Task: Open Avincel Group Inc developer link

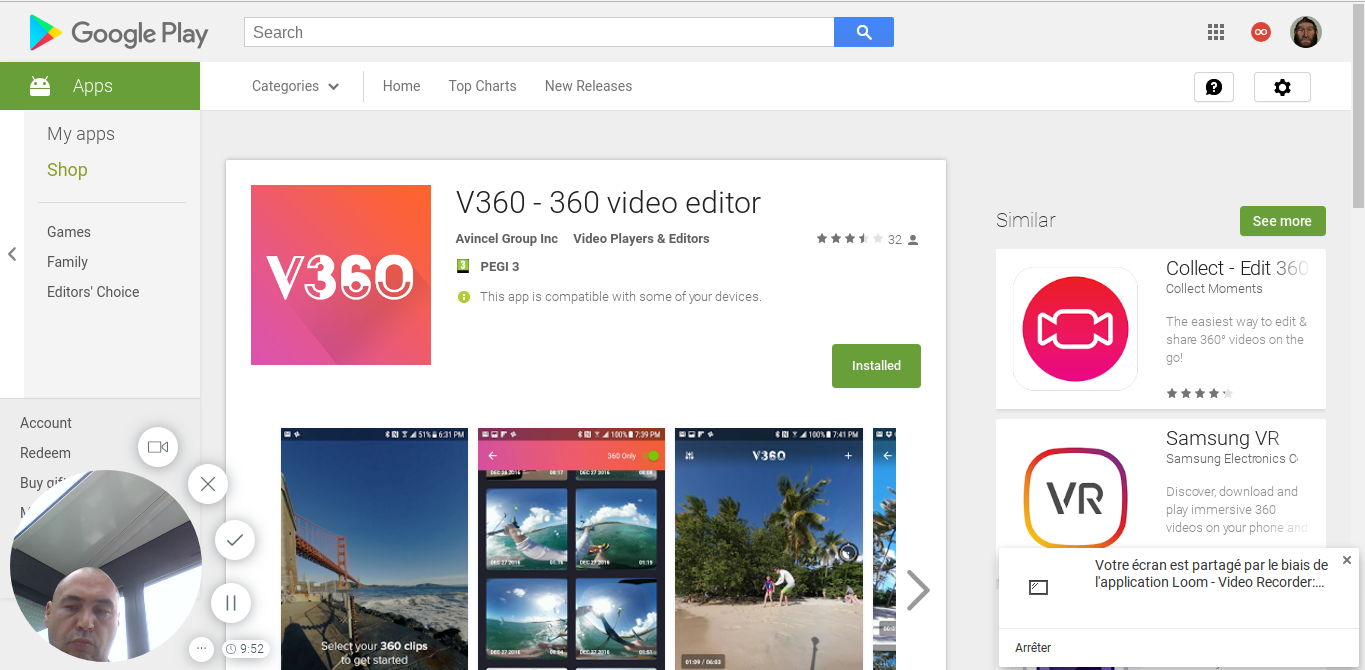Action: [x=507, y=239]
